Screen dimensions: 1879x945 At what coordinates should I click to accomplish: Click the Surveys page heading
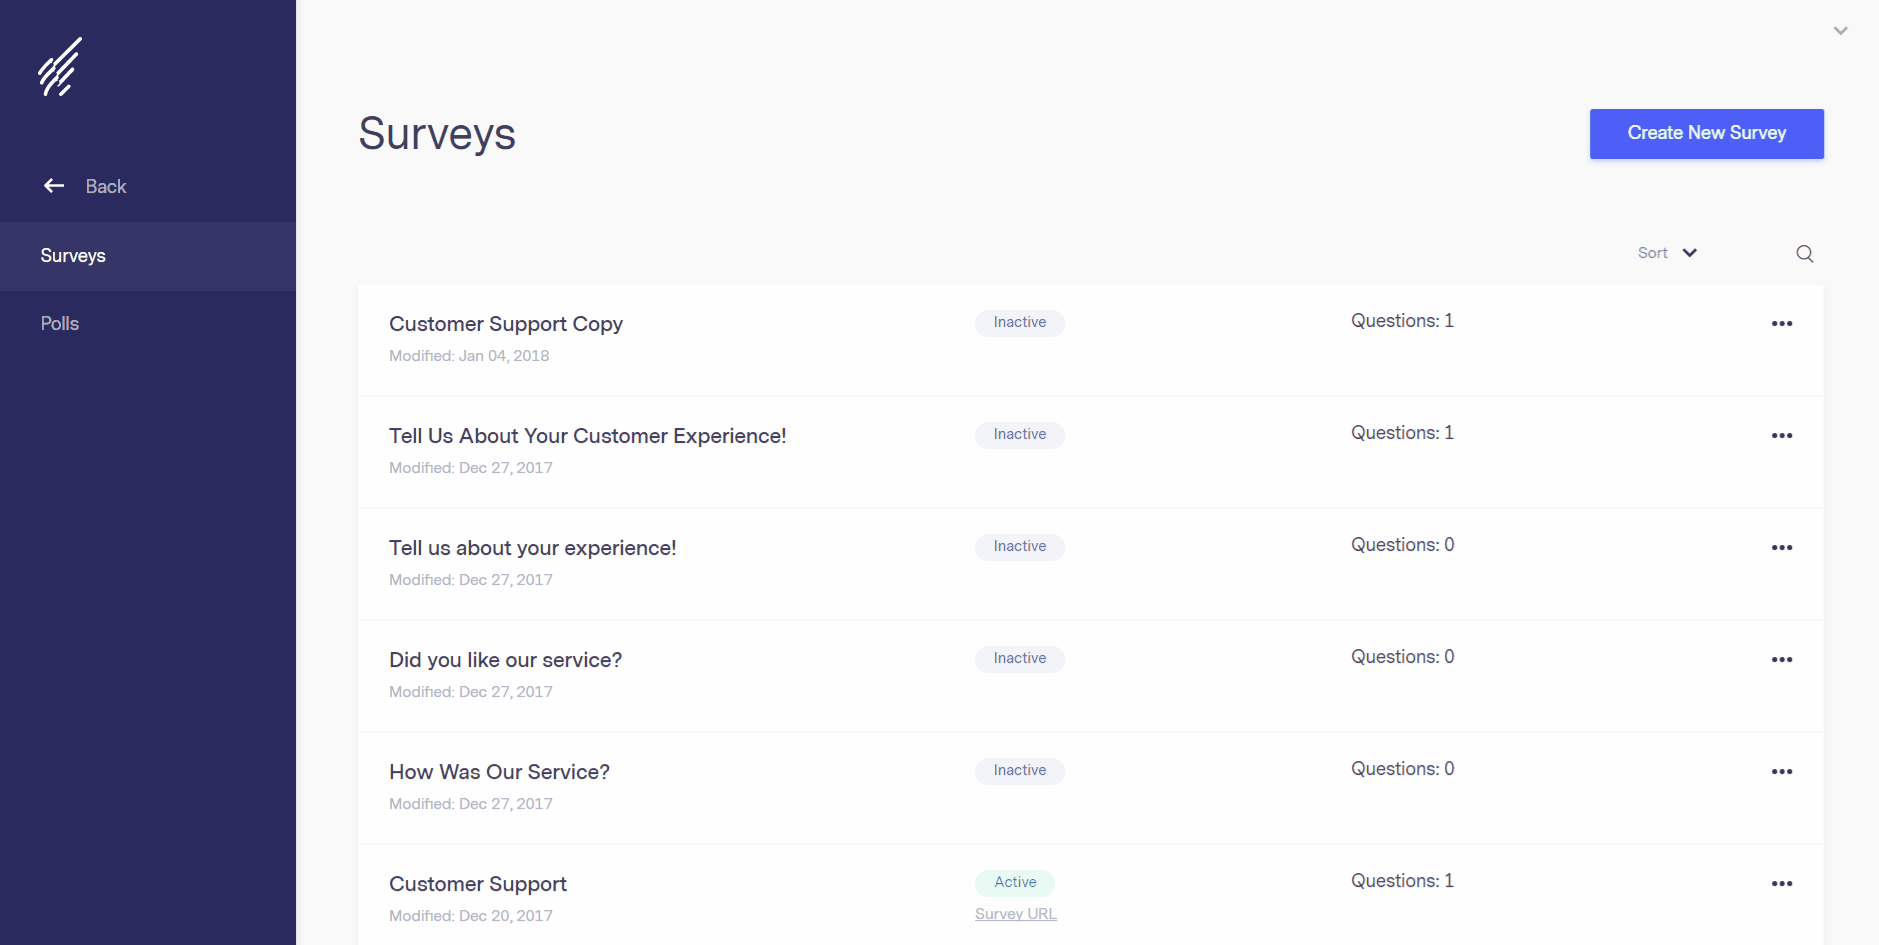437,134
